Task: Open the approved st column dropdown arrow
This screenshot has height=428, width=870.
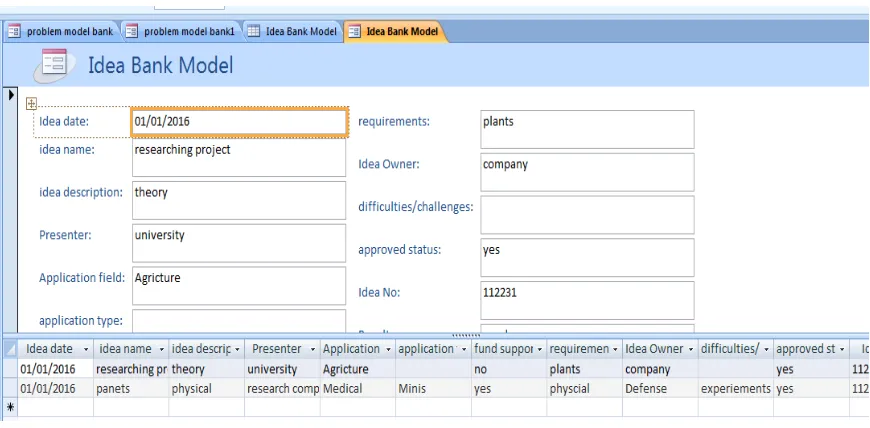Action: [x=842, y=350]
